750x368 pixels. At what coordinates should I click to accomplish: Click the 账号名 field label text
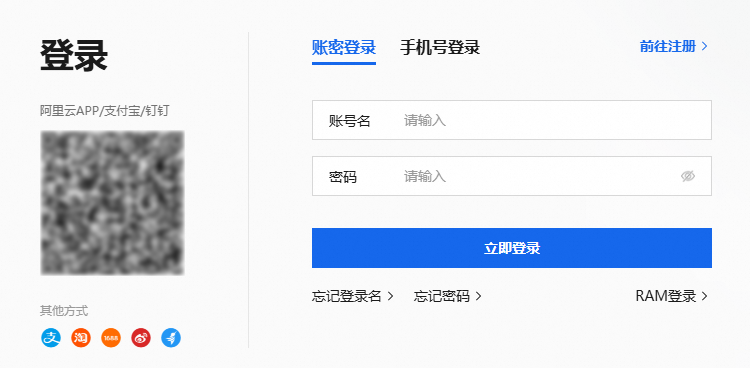(x=350, y=121)
